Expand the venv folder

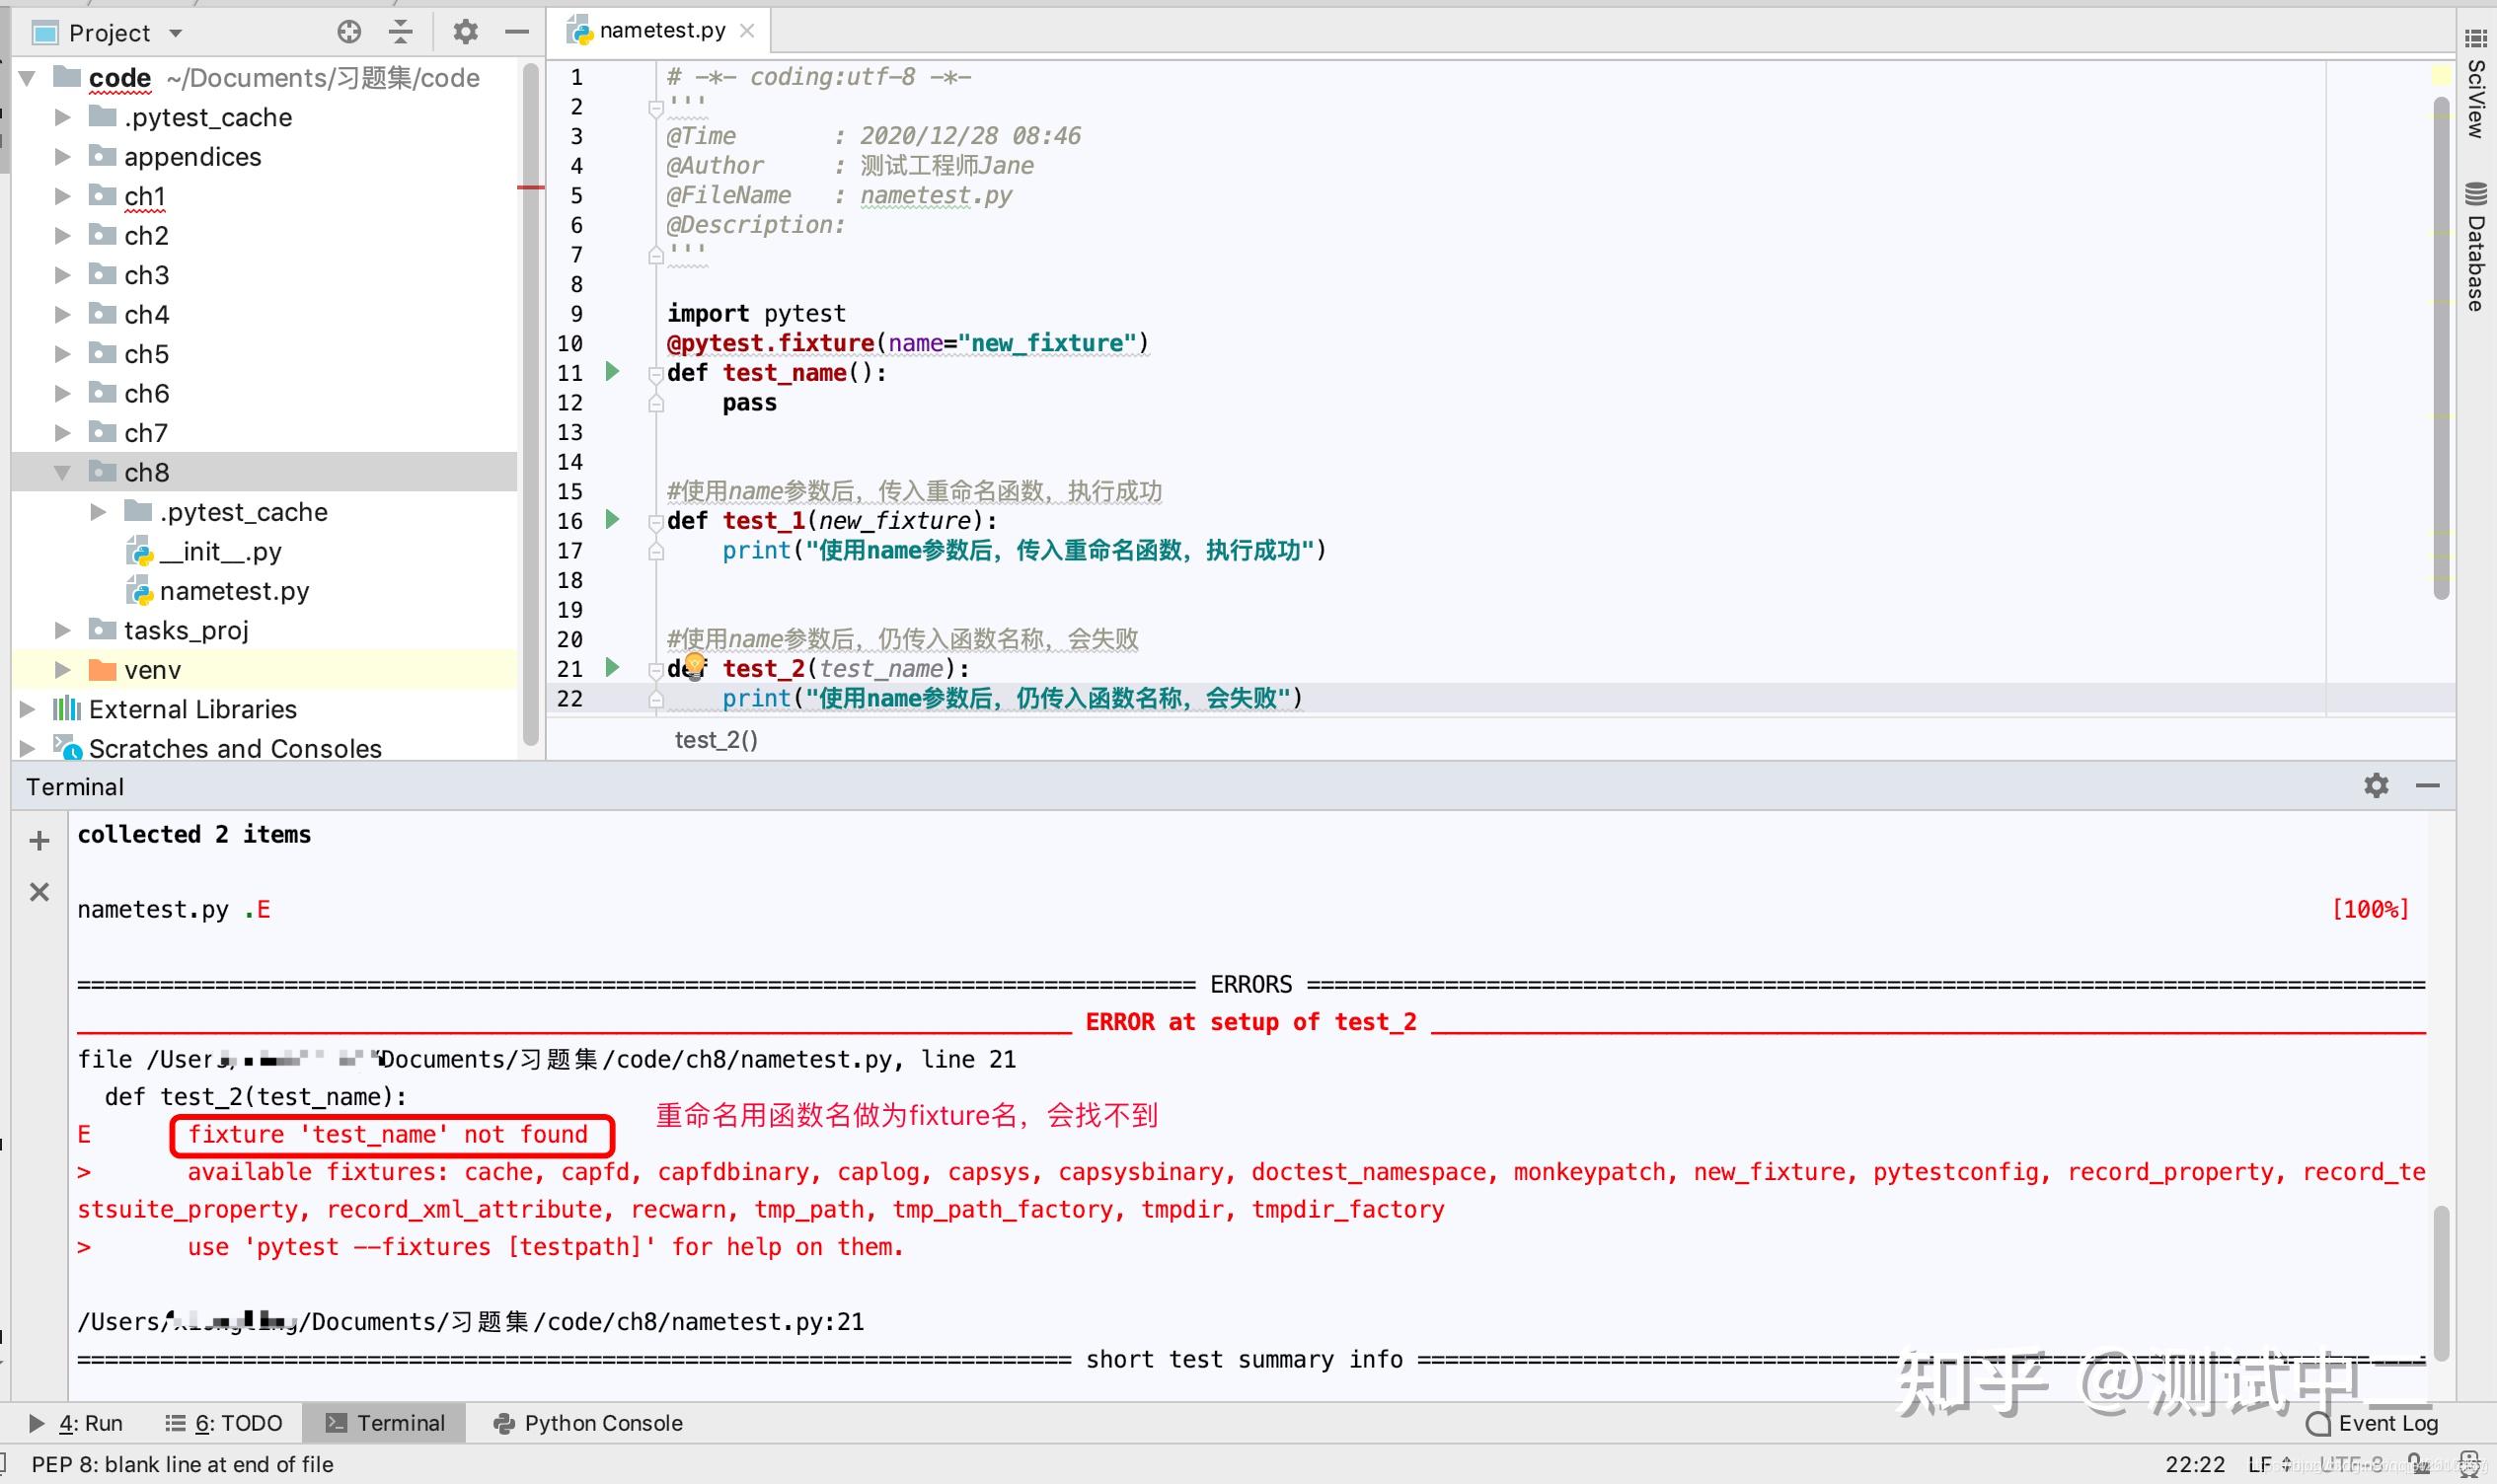[x=62, y=669]
